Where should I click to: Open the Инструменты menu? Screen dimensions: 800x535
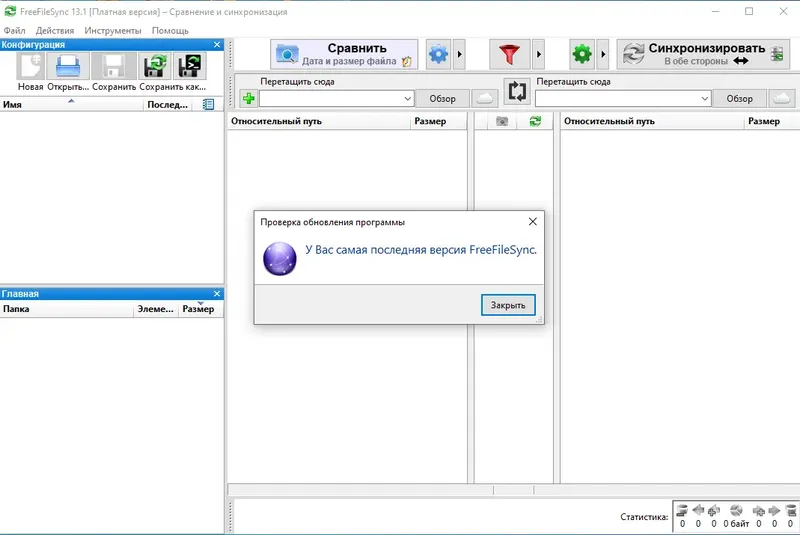[113, 31]
